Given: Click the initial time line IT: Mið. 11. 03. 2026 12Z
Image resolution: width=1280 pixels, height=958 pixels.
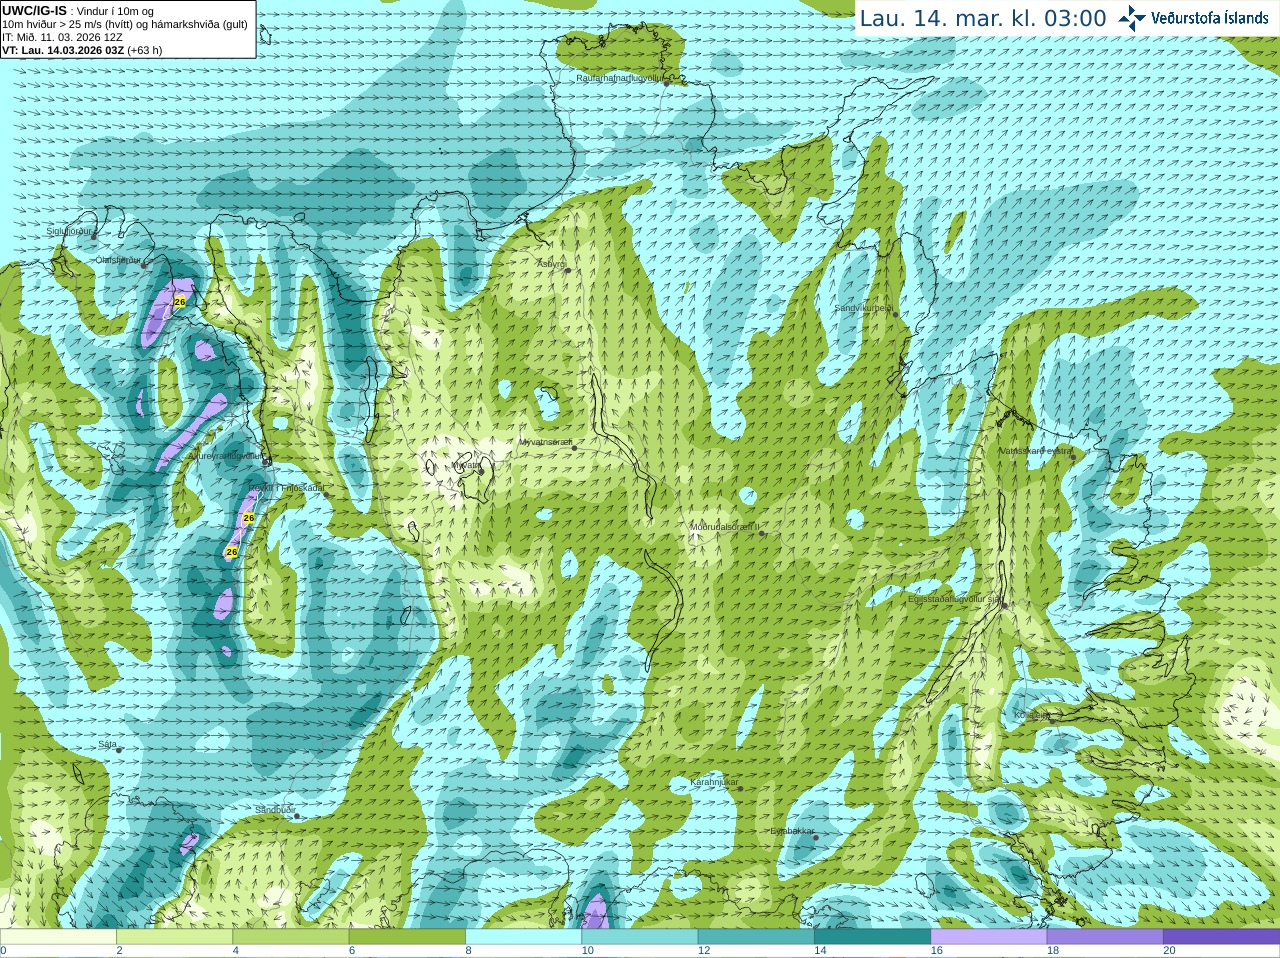Looking at the screenshot, I should point(62,37).
